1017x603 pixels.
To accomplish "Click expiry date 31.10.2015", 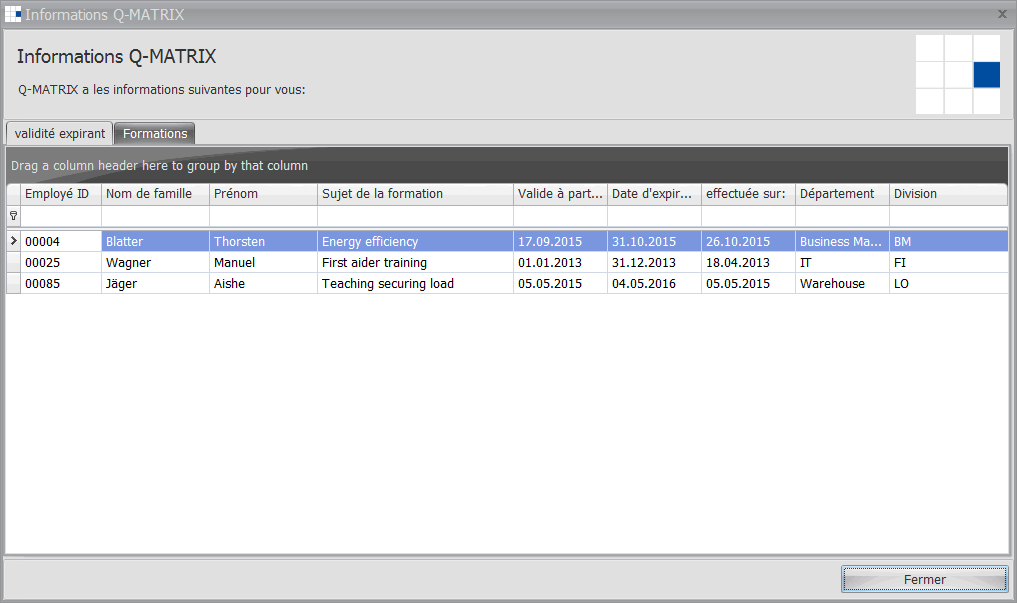I will coord(654,241).
